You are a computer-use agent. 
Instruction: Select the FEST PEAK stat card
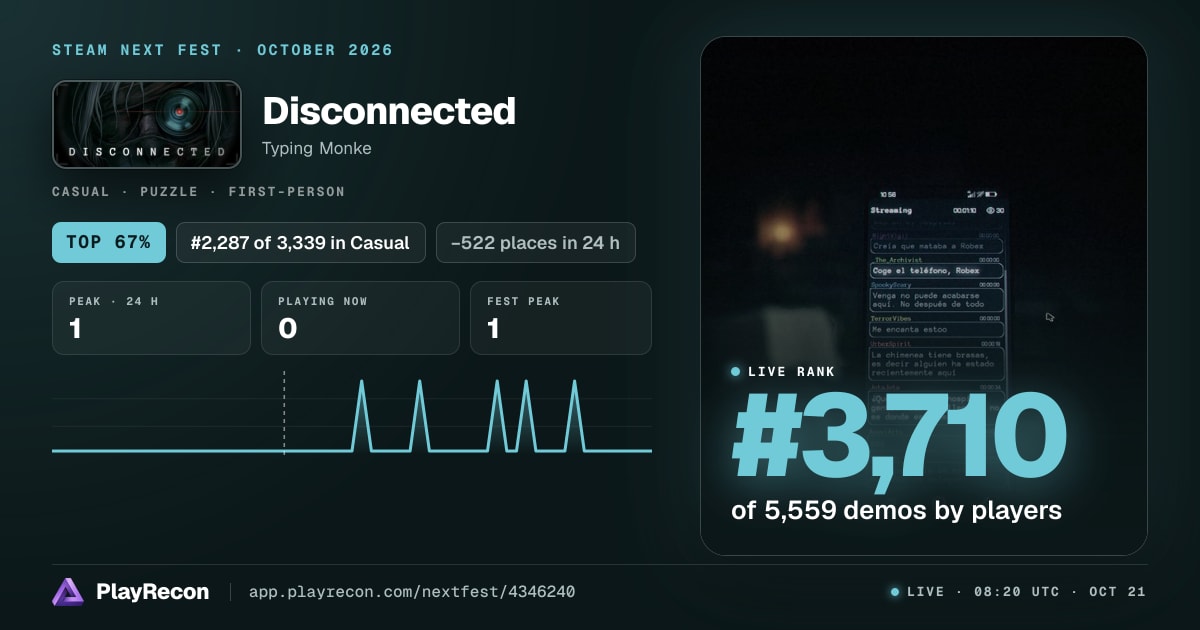[560, 318]
